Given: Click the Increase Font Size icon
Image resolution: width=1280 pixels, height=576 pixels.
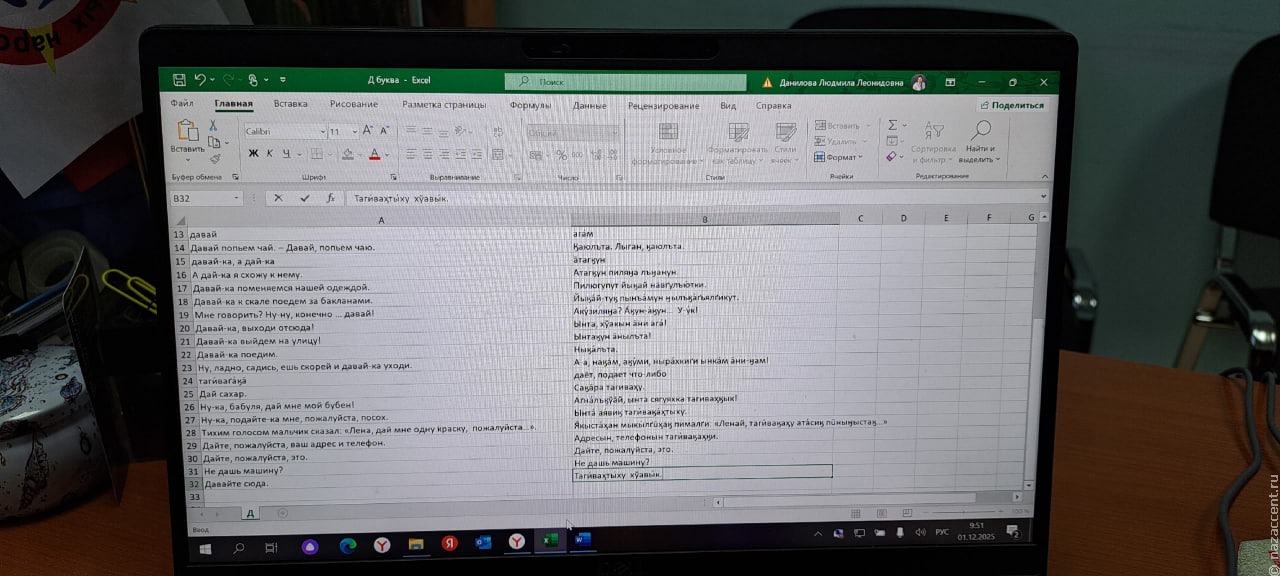Looking at the screenshot, I should [367, 131].
